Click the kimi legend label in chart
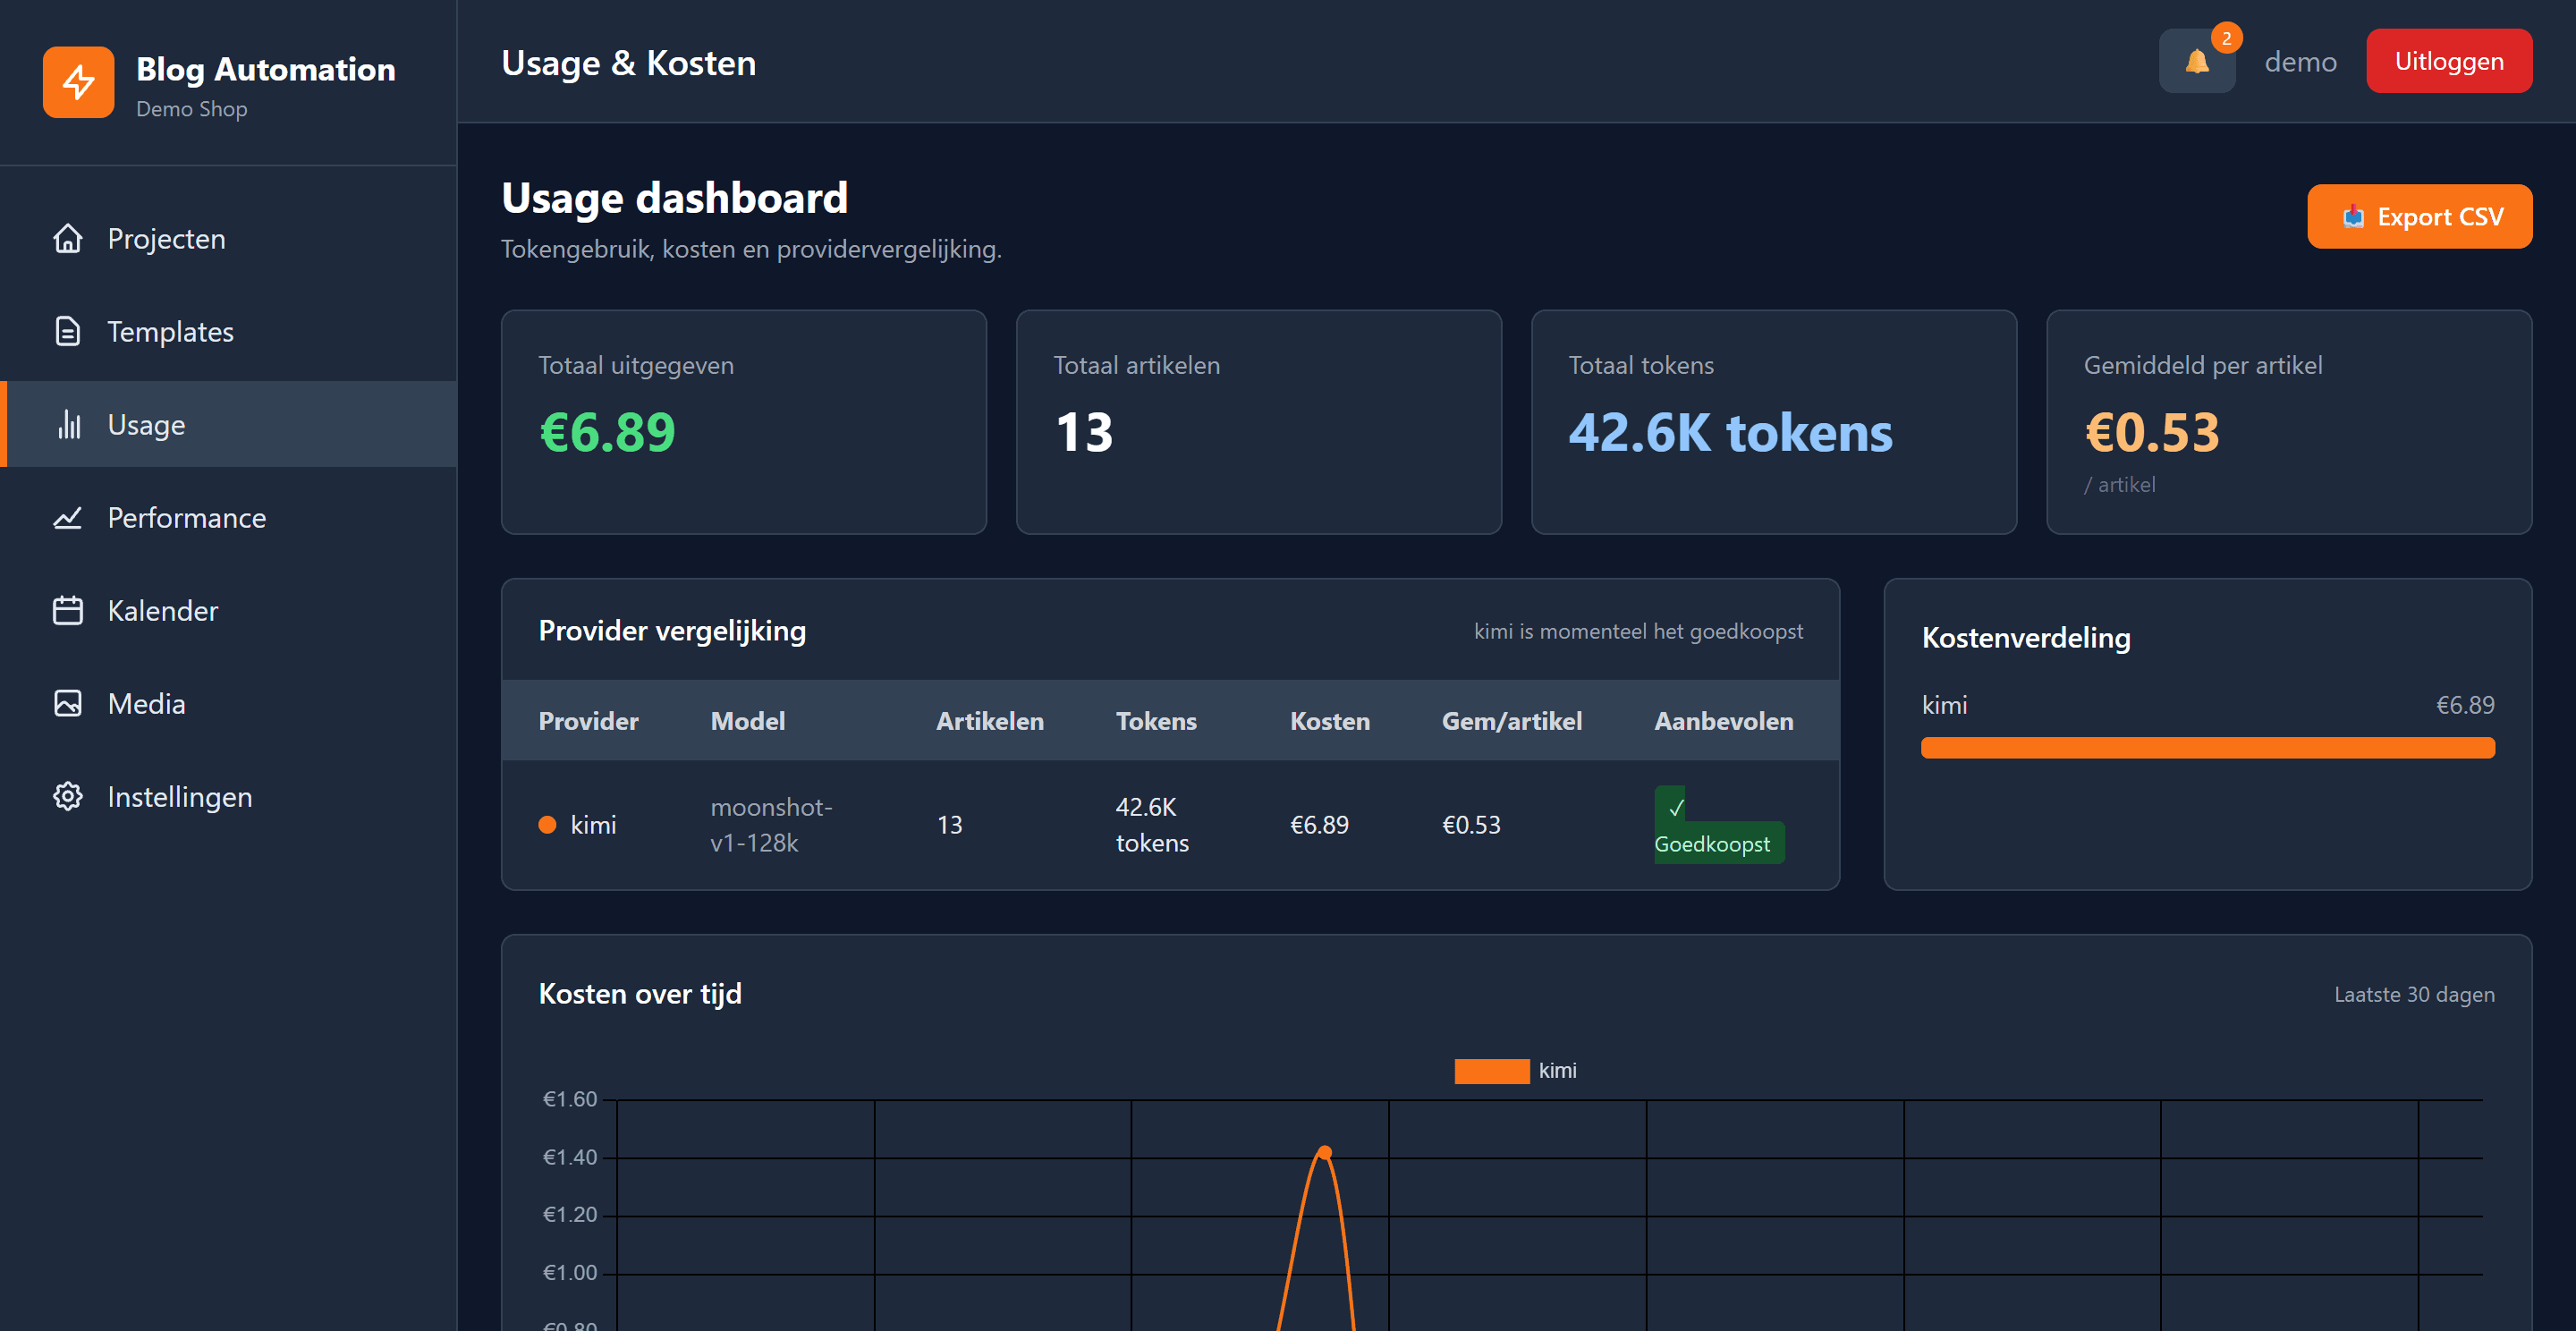 [x=1557, y=1071]
